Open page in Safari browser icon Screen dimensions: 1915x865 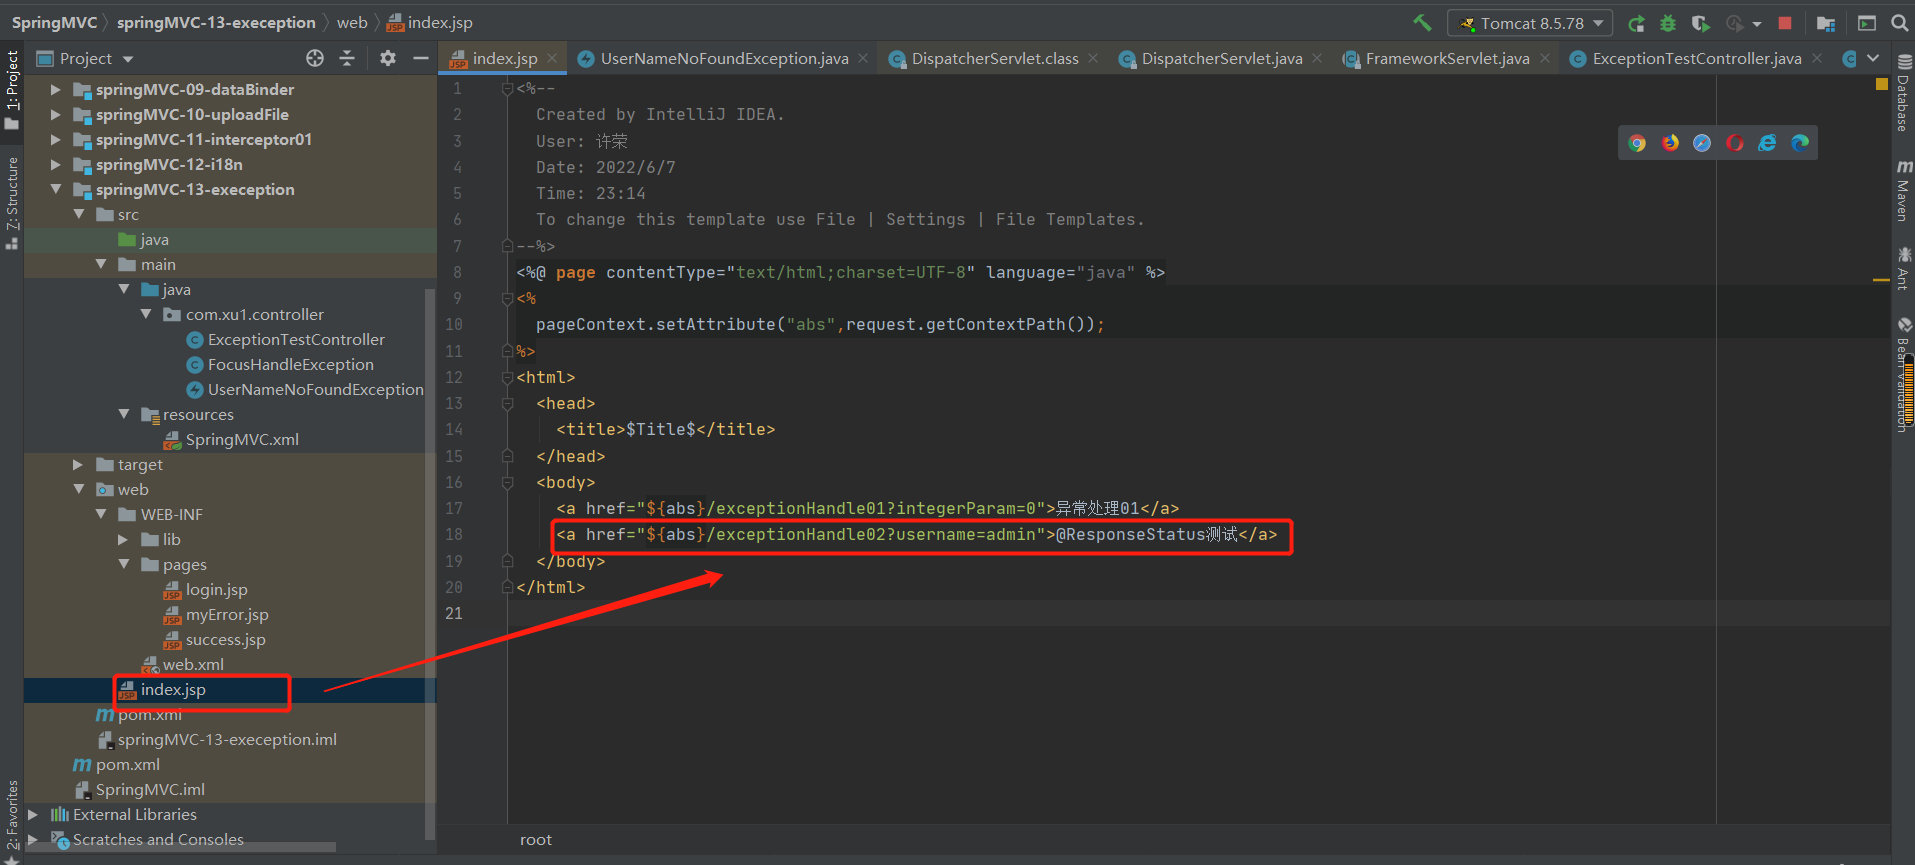click(x=1702, y=143)
